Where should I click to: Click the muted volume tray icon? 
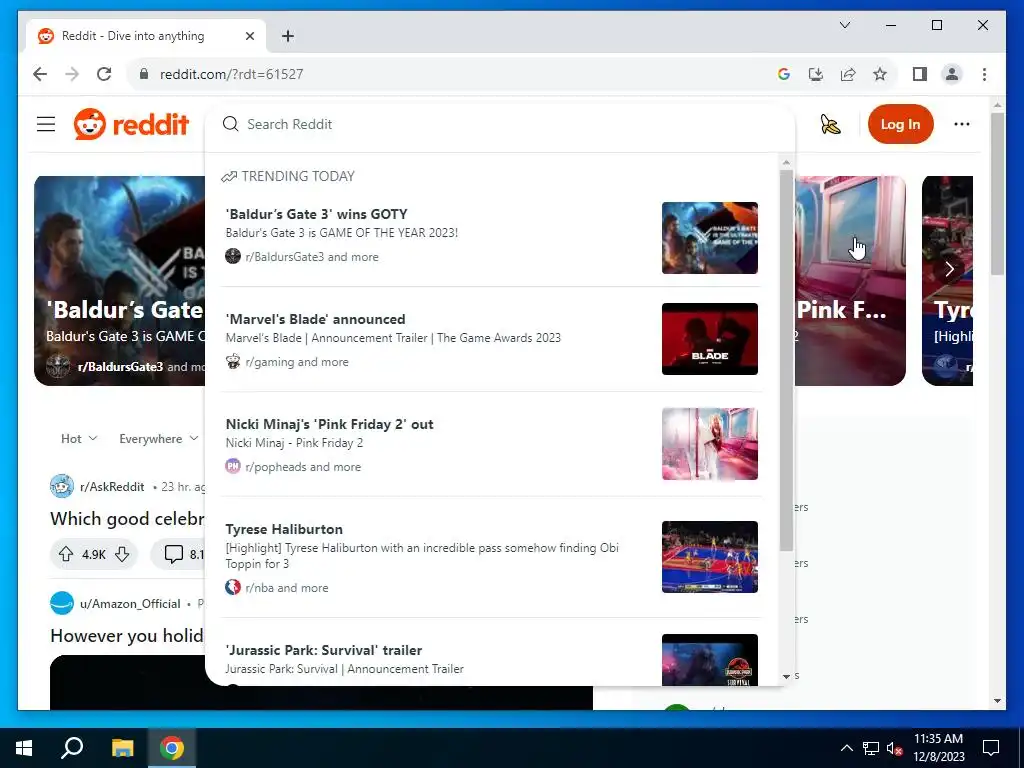coord(894,748)
